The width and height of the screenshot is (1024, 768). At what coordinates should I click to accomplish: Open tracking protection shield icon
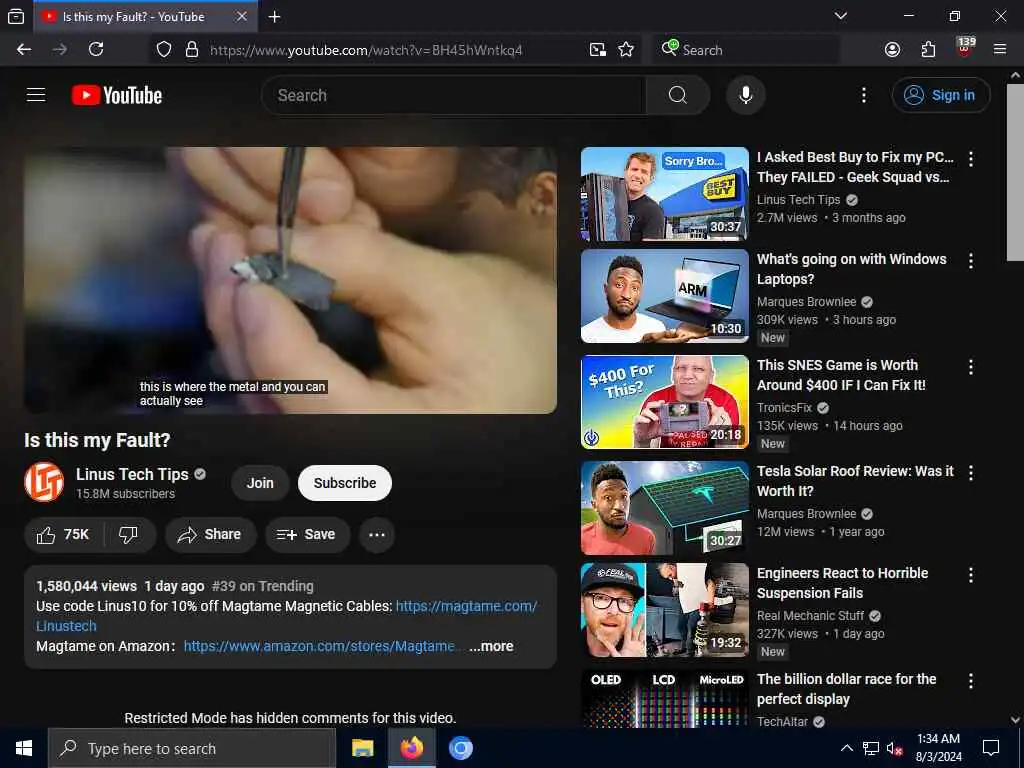click(x=164, y=50)
